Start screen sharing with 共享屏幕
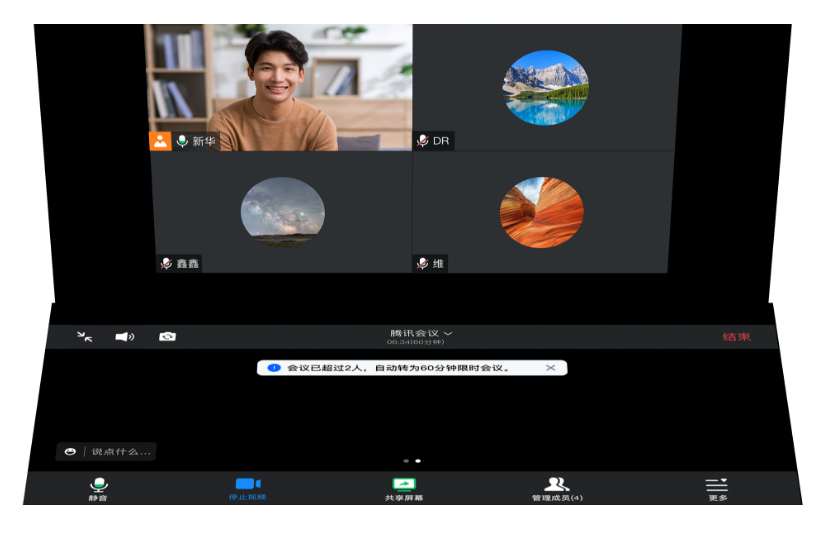Viewport: 825px width, 534px height. pos(404,489)
